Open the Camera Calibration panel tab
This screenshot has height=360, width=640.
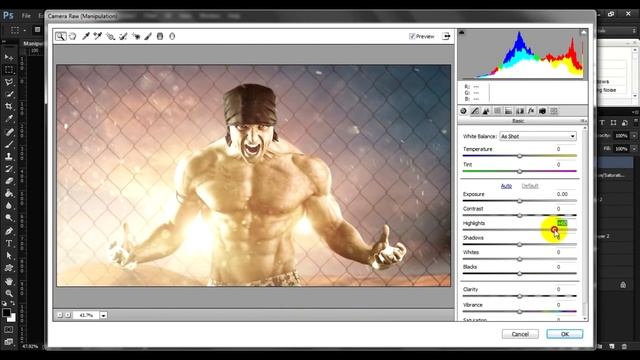[x=542, y=111]
